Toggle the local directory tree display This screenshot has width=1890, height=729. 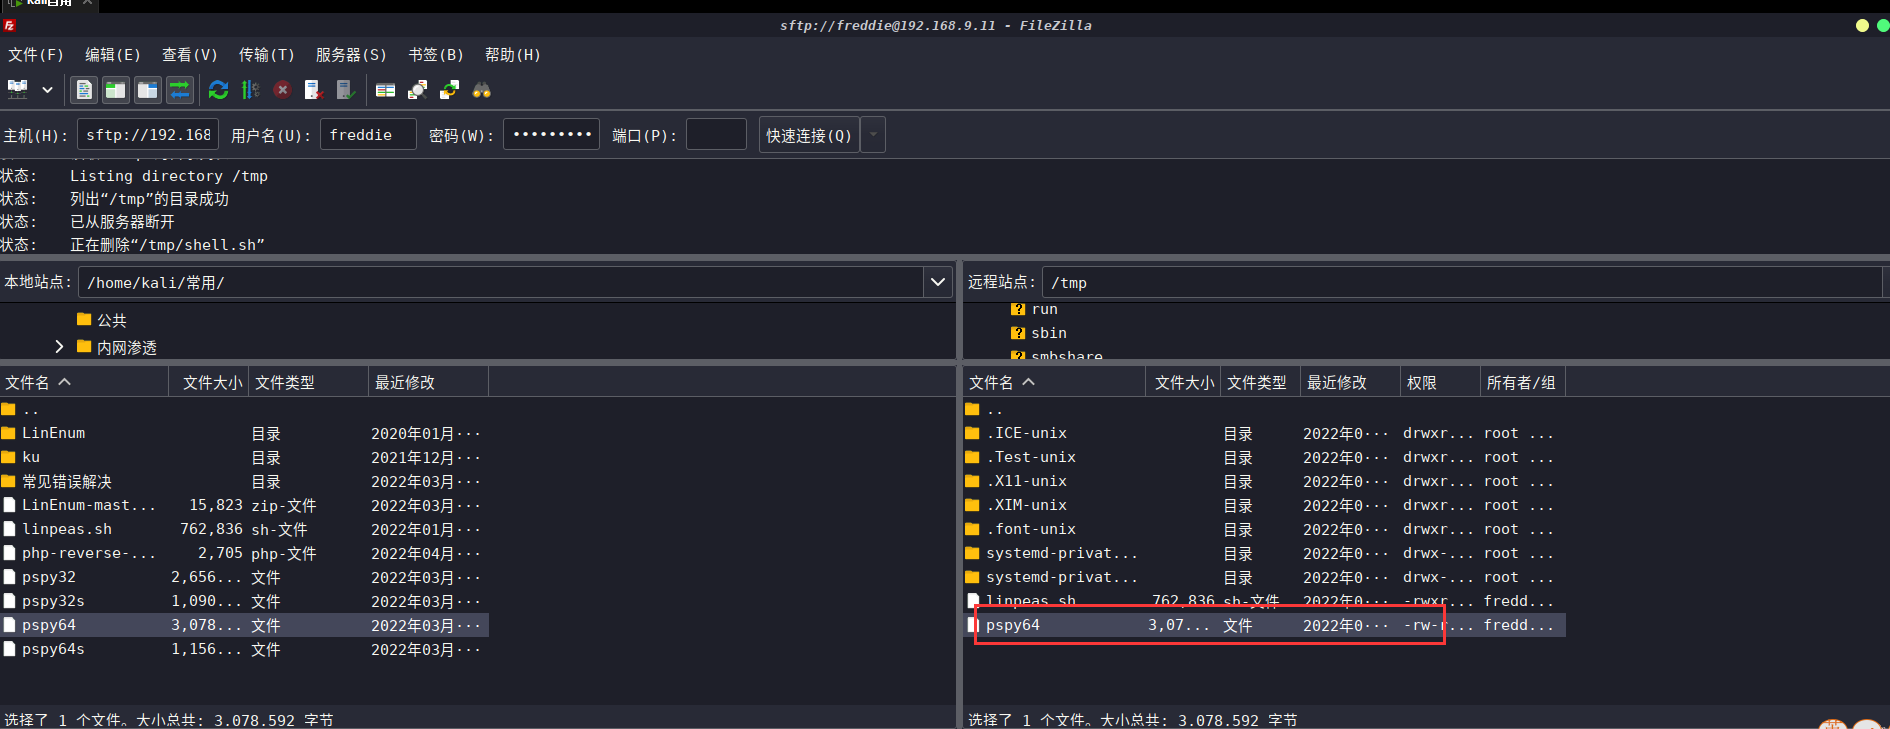click(116, 90)
